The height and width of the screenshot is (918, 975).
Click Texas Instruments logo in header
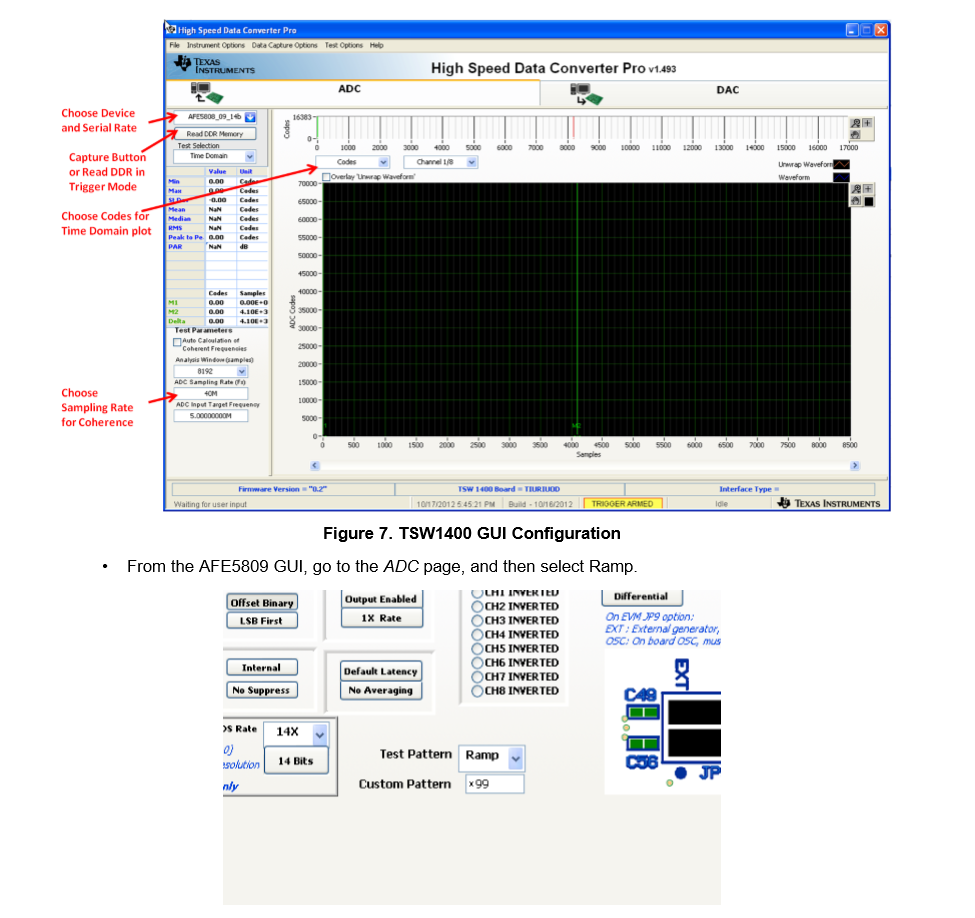(215, 65)
